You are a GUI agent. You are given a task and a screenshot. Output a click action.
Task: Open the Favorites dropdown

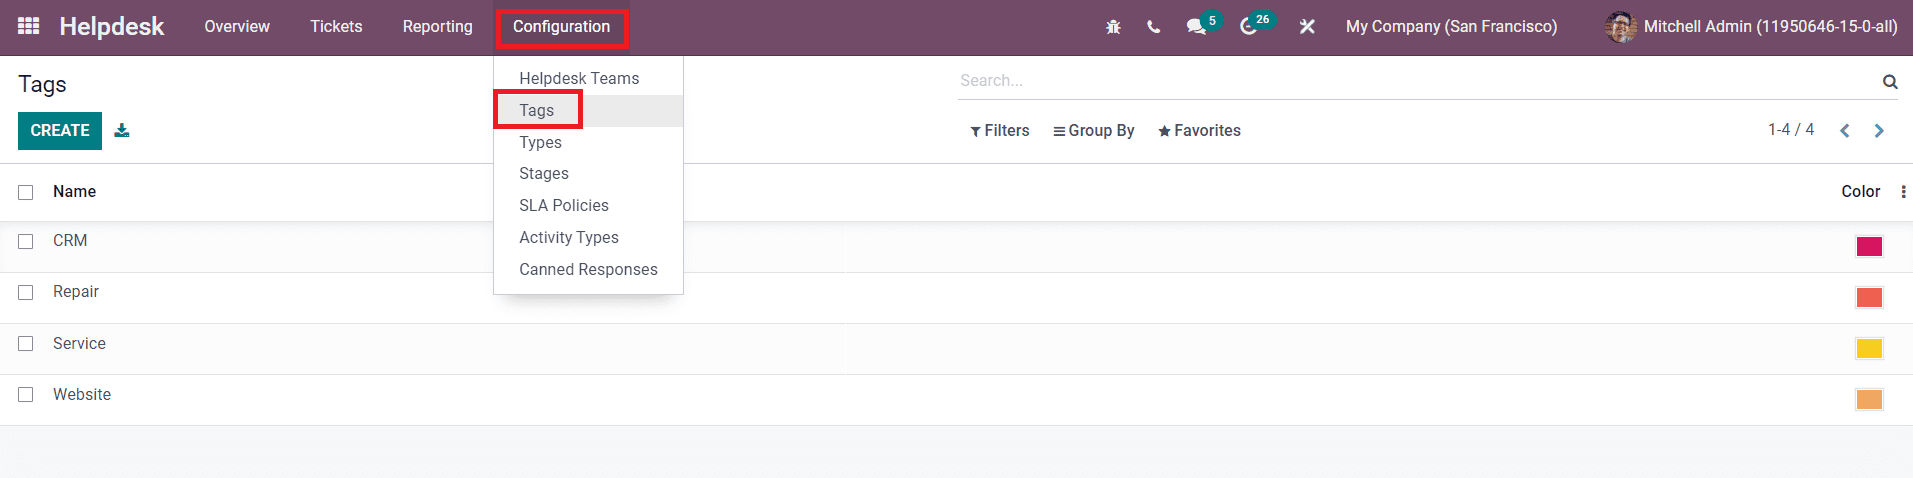pos(1199,131)
